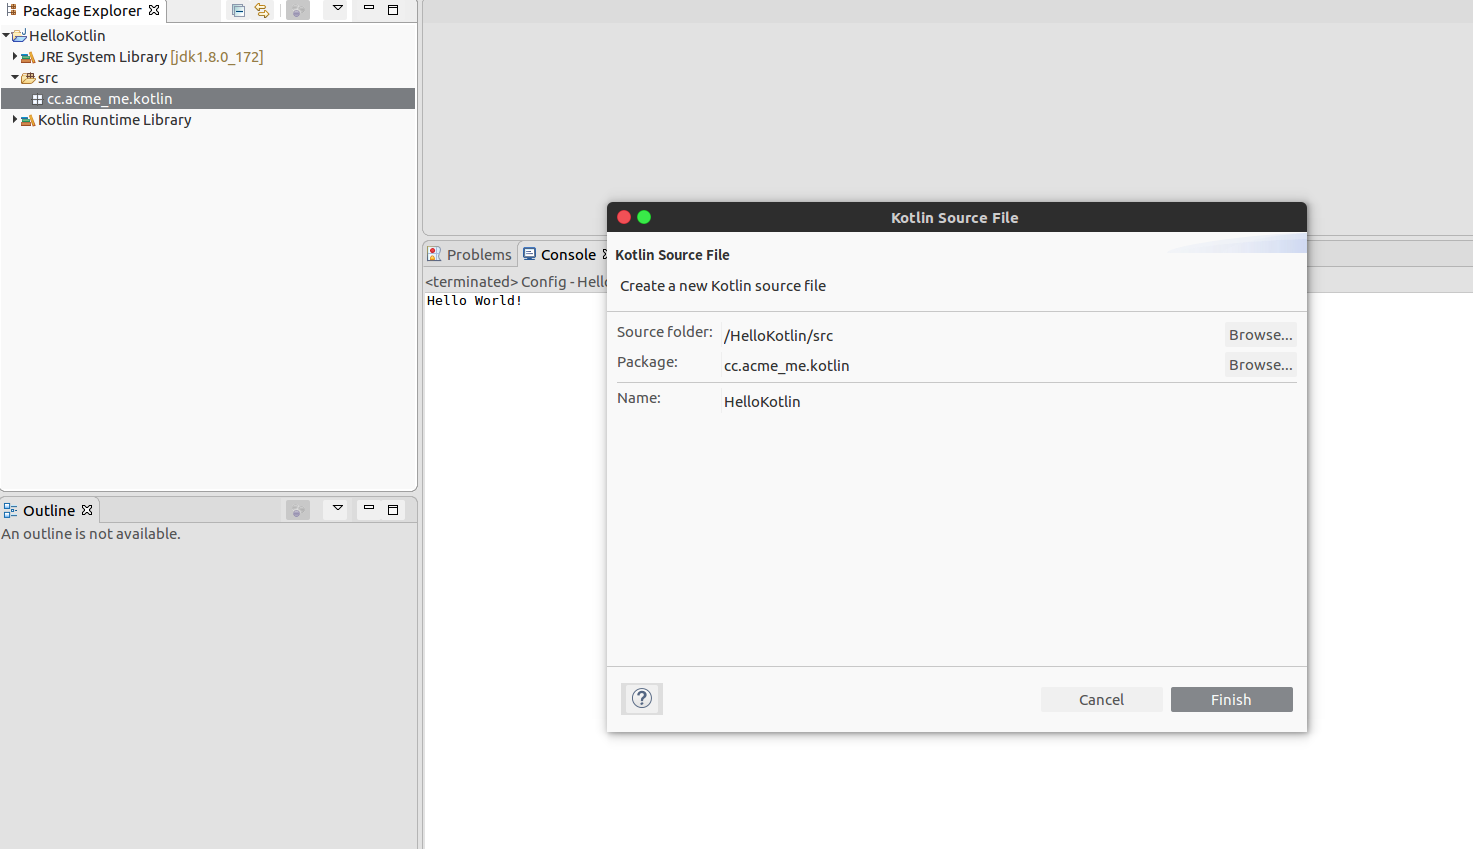Click the Console tab monitor icon
The width and height of the screenshot is (1473, 849).
[530, 254]
